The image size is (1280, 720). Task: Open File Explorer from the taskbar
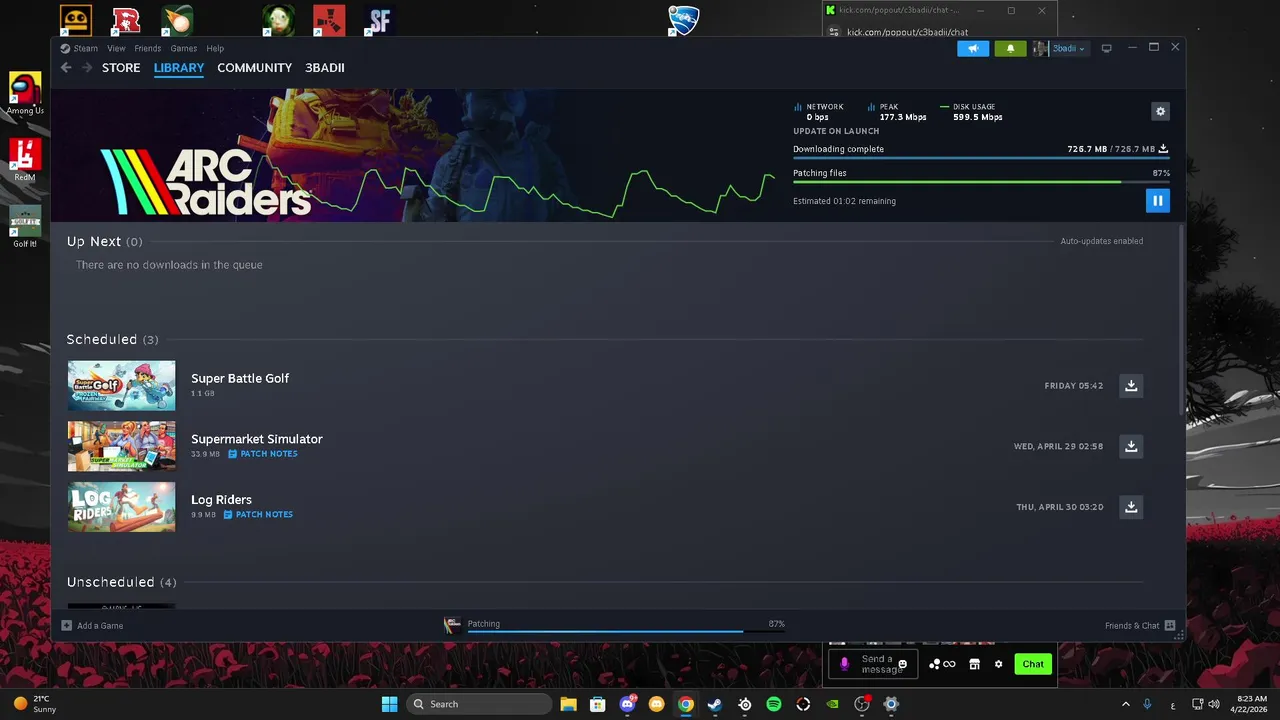568,704
